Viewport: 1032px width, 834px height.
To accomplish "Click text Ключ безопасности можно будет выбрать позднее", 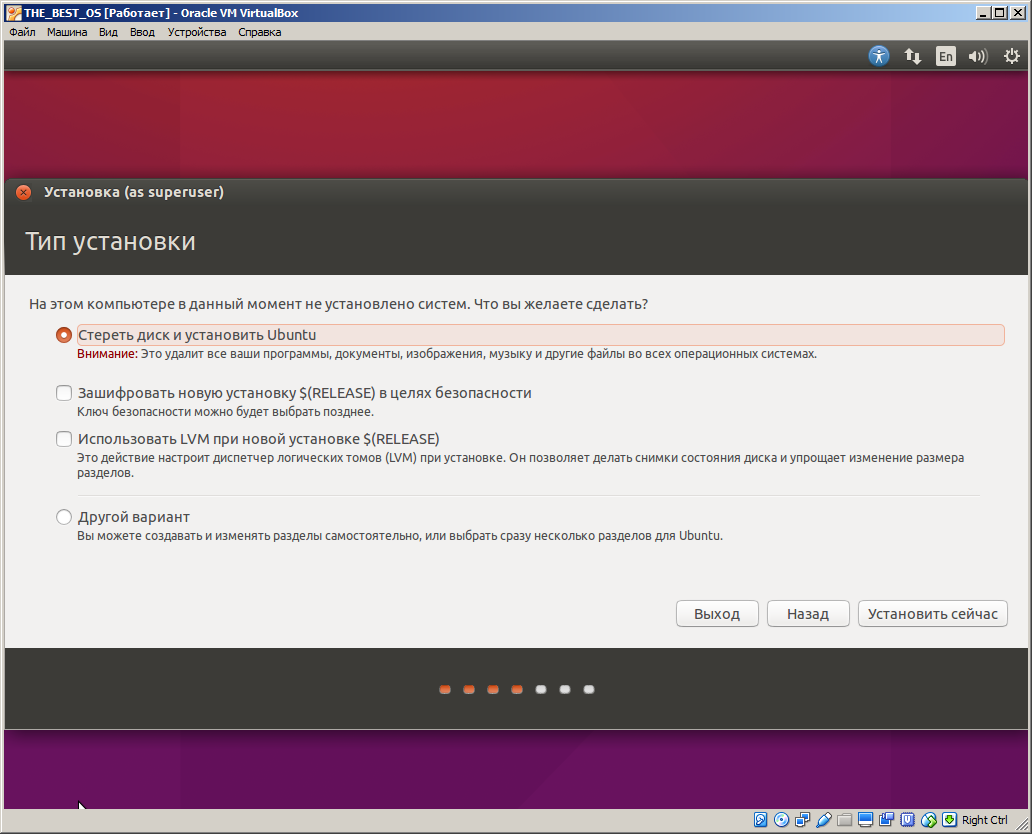I will [x=225, y=412].
